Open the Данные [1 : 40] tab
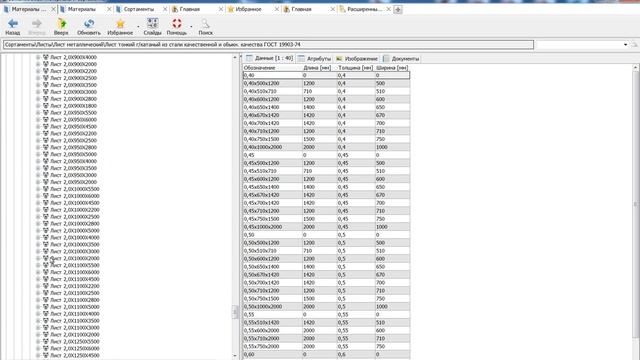640x360 pixels. click(270, 58)
